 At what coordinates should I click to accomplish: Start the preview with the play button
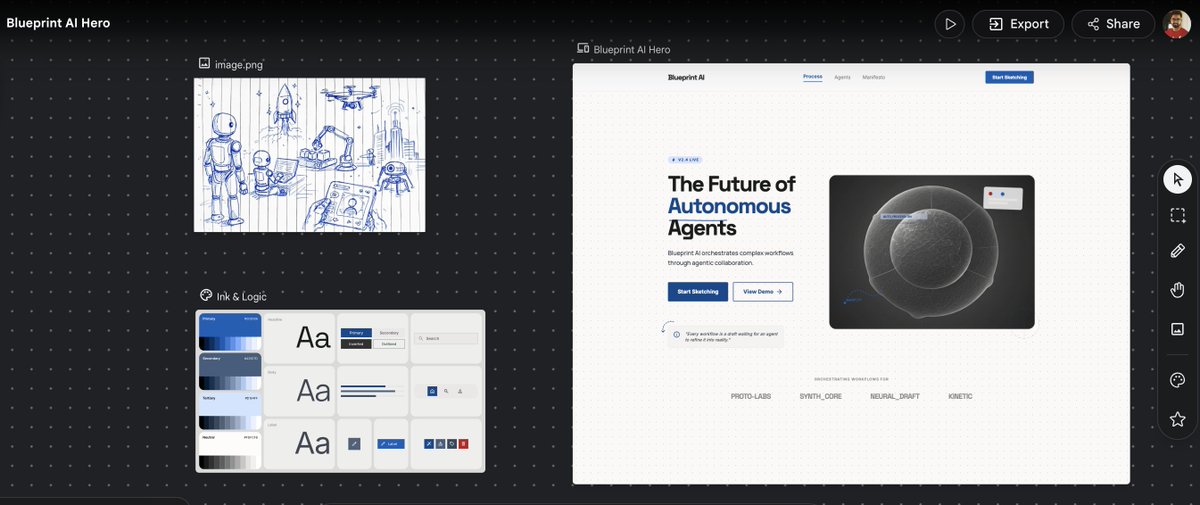[950, 24]
